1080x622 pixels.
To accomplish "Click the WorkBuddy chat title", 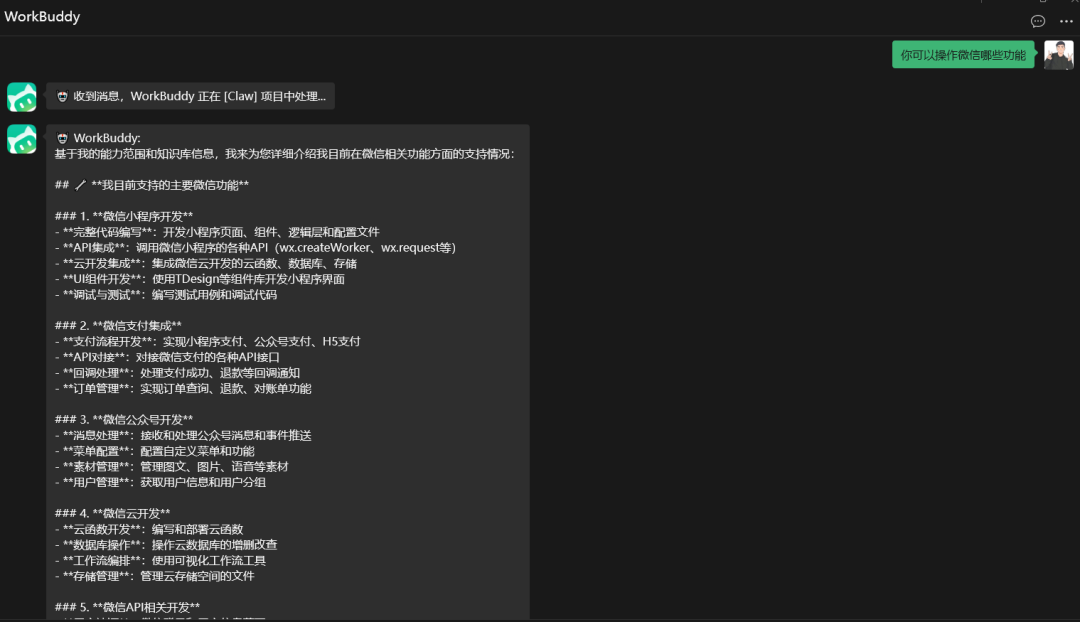I will pos(42,17).
